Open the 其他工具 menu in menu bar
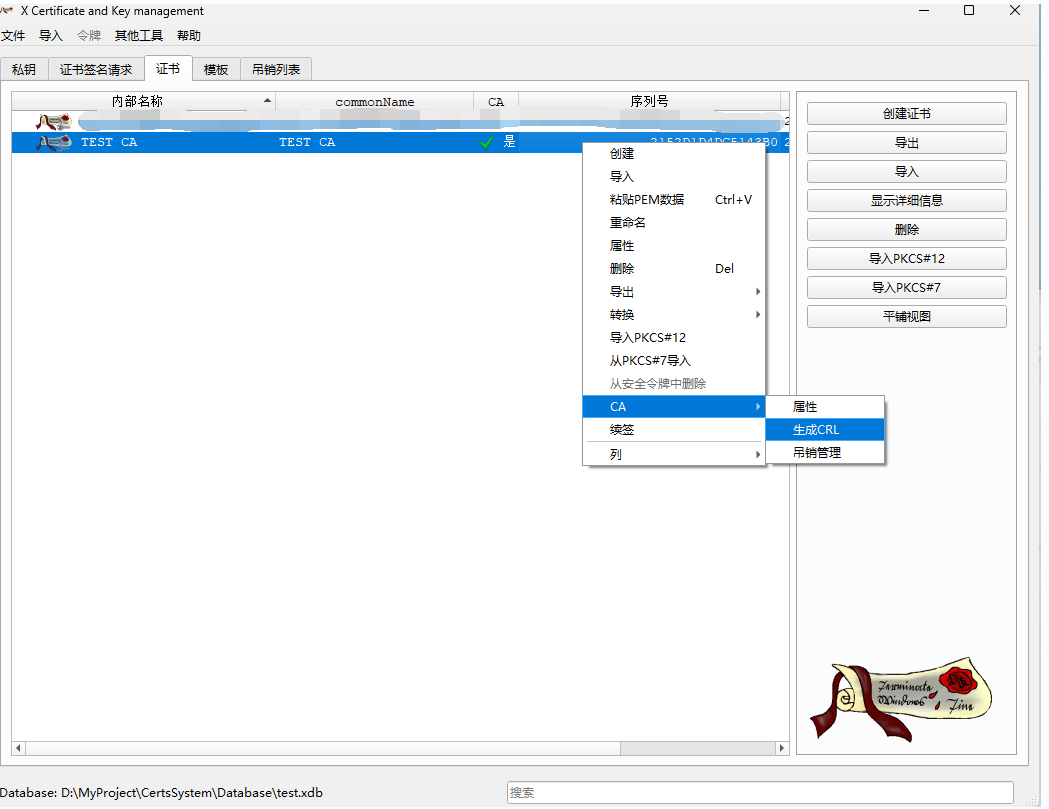 (138, 36)
